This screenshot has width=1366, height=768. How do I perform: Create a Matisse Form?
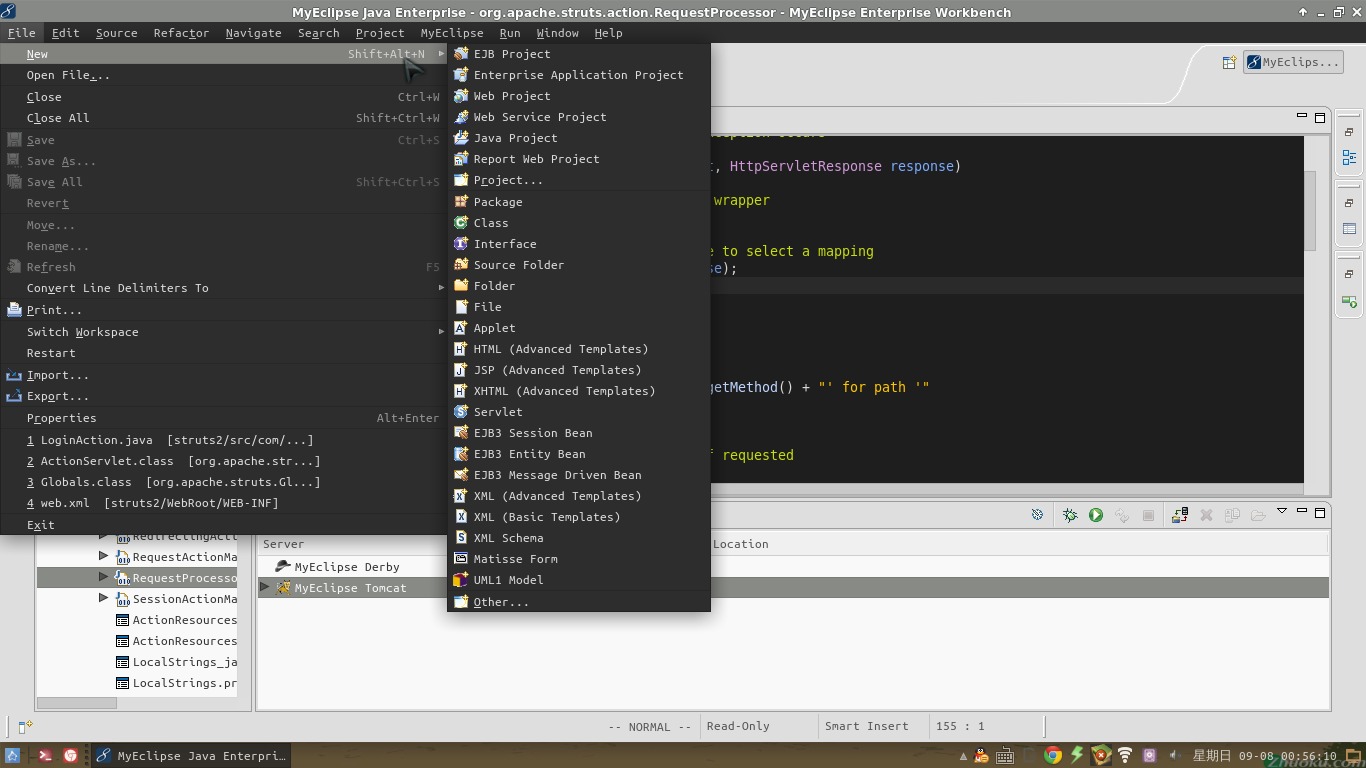pyautogui.click(x=579, y=559)
